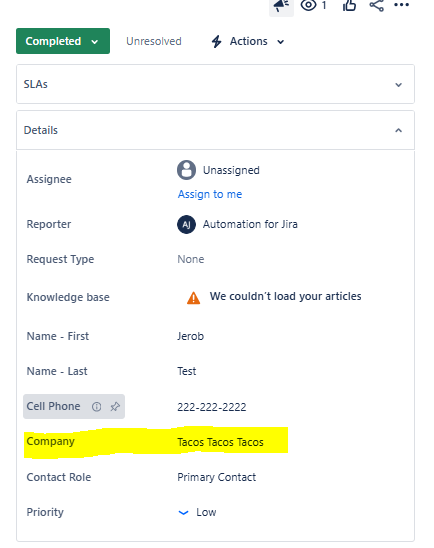
Task: Change the Low priority value
Action: tap(197, 512)
